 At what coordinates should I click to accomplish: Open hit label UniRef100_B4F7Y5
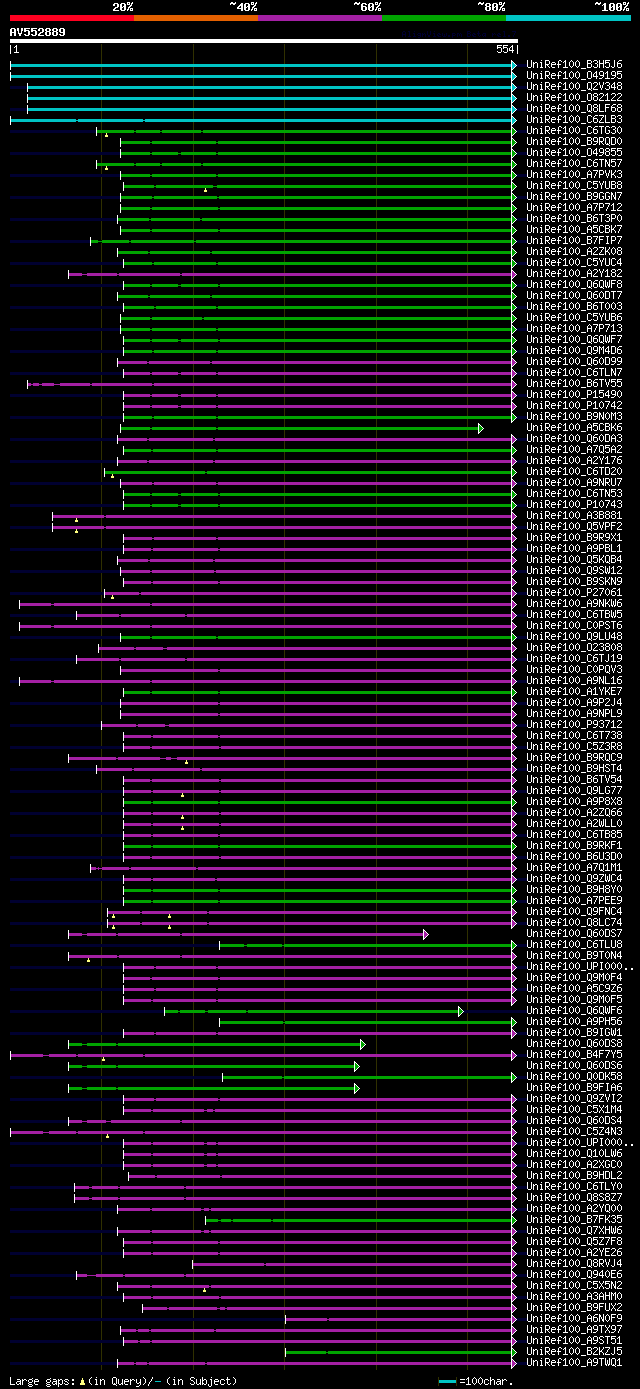click(574, 1055)
